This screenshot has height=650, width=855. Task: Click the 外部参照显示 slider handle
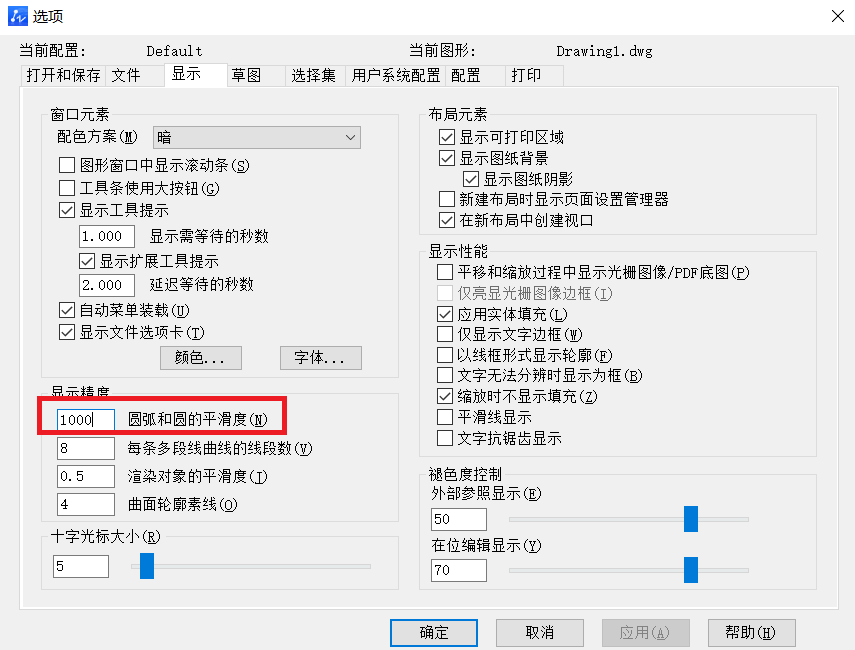tap(691, 519)
